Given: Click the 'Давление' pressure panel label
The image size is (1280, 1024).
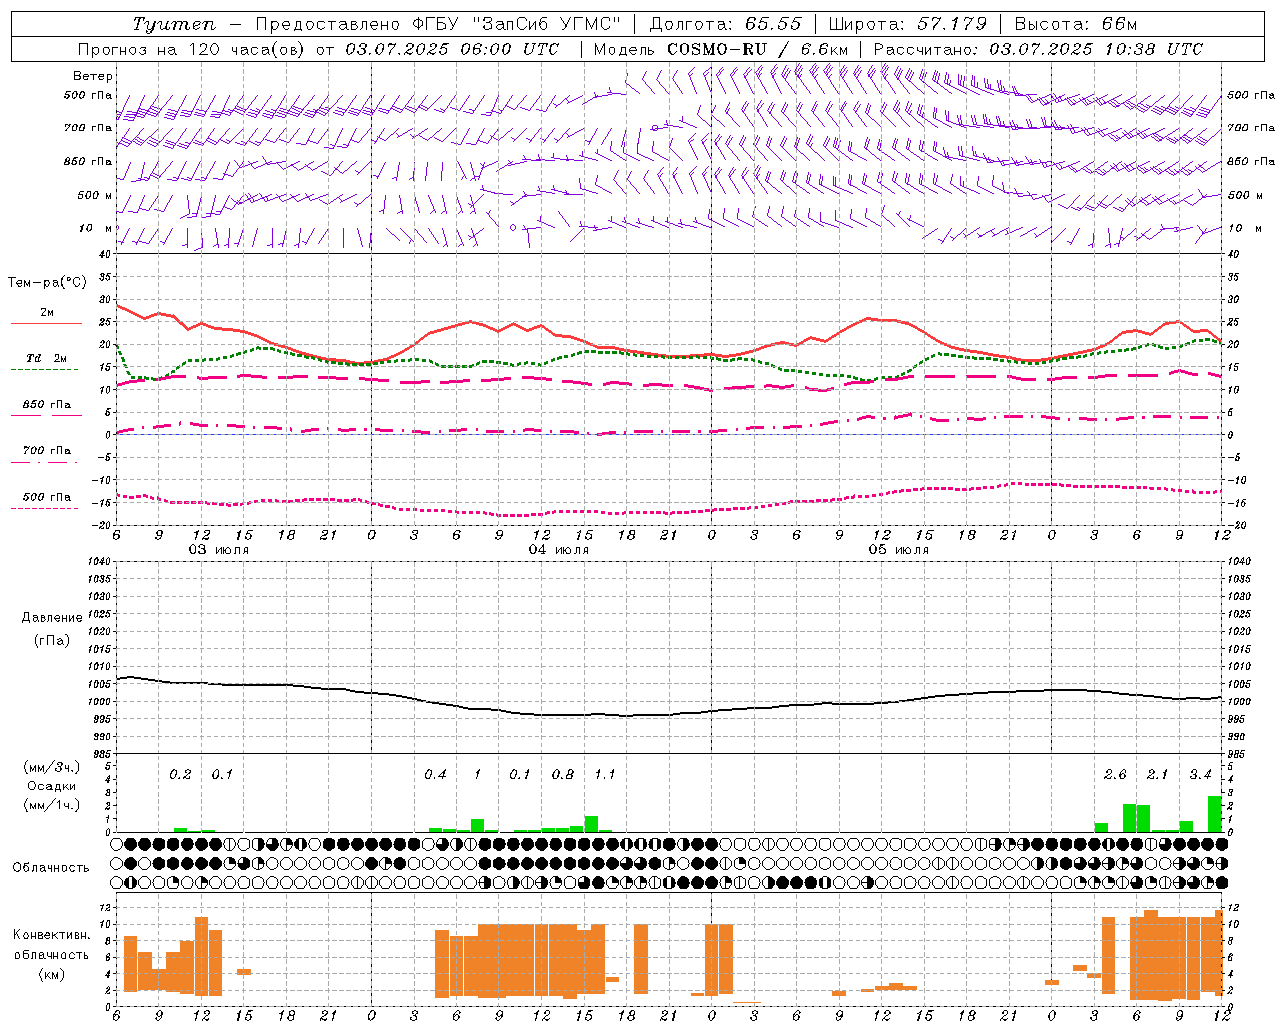Looking at the screenshot, I should click(52, 618).
